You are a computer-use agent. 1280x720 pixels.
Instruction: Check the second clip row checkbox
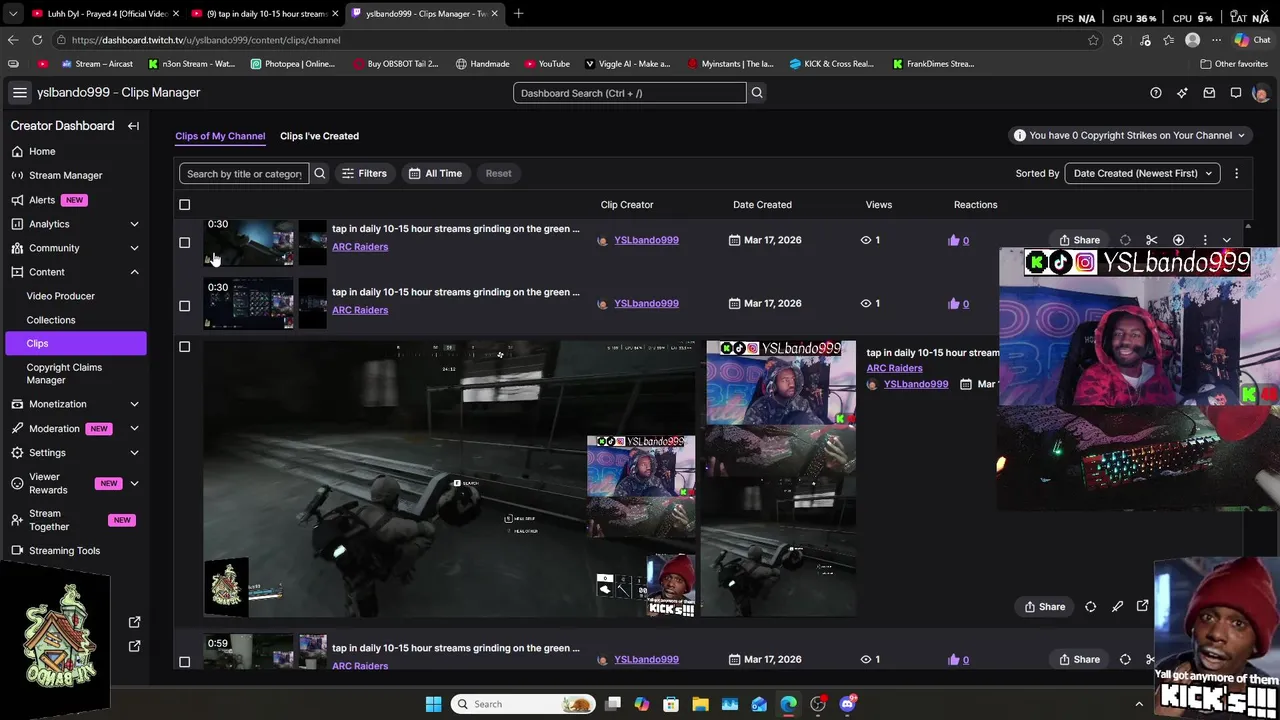[x=184, y=305]
